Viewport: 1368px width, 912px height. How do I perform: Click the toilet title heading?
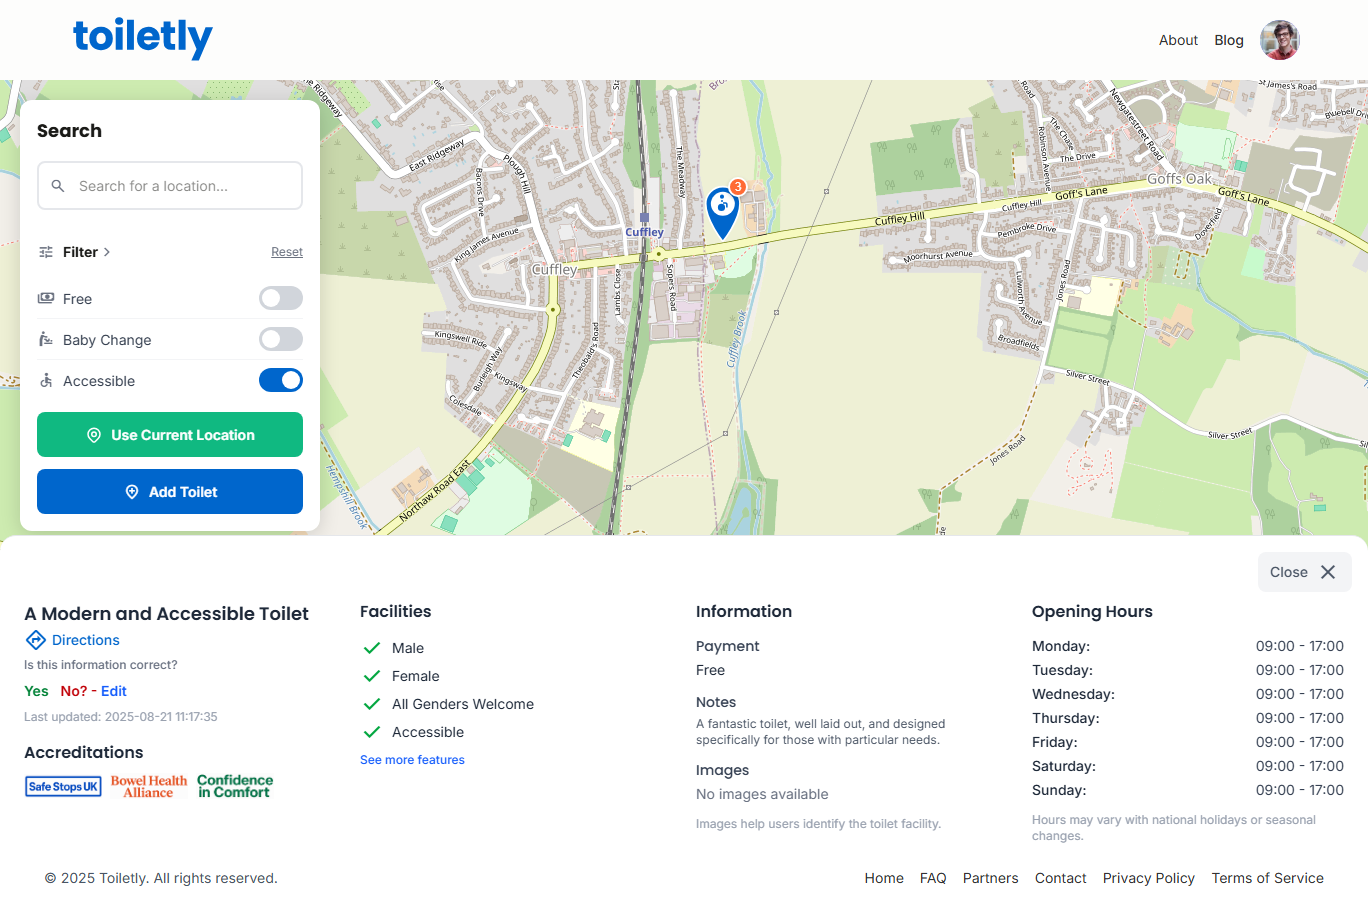[166, 614]
